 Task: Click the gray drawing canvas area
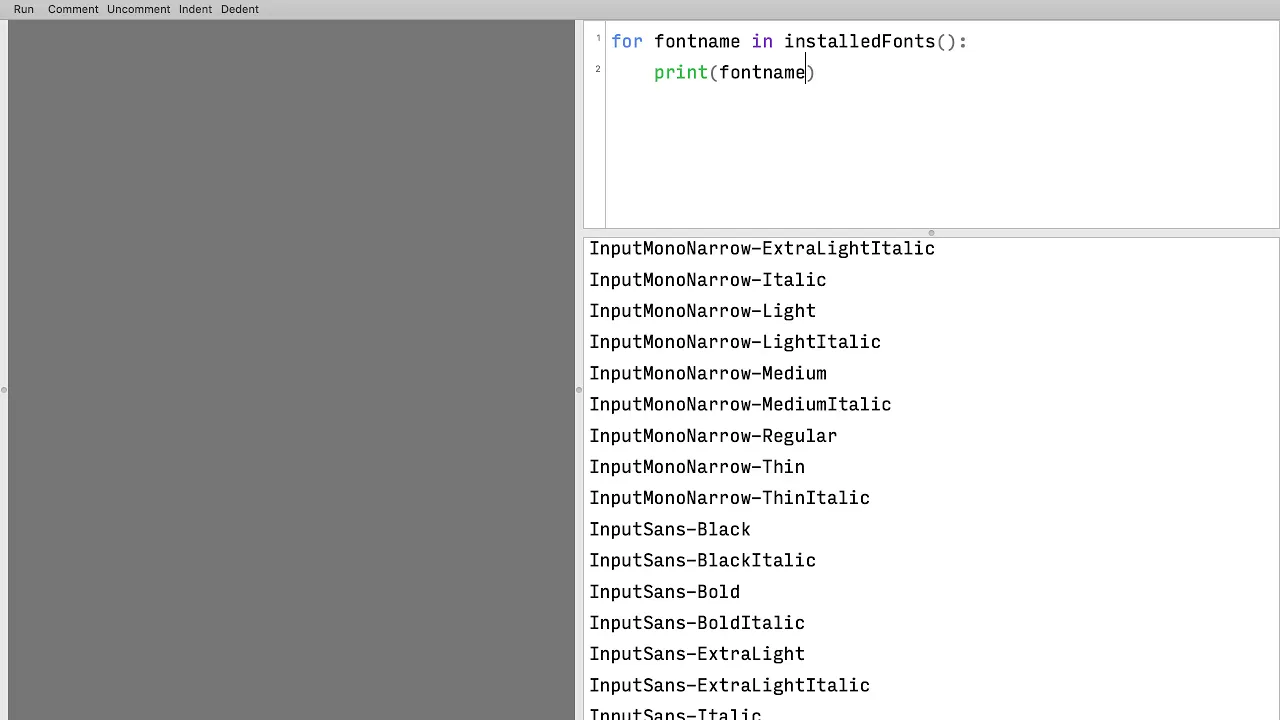(x=291, y=370)
